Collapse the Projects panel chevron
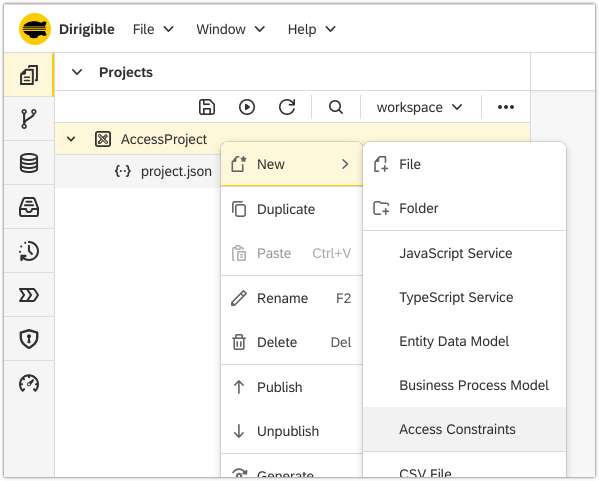 point(77,72)
